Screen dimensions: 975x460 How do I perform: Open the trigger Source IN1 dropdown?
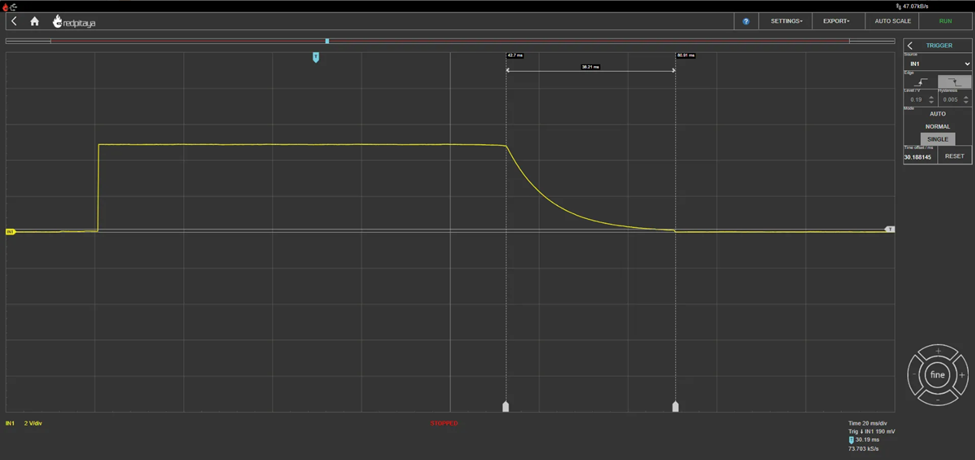937,64
